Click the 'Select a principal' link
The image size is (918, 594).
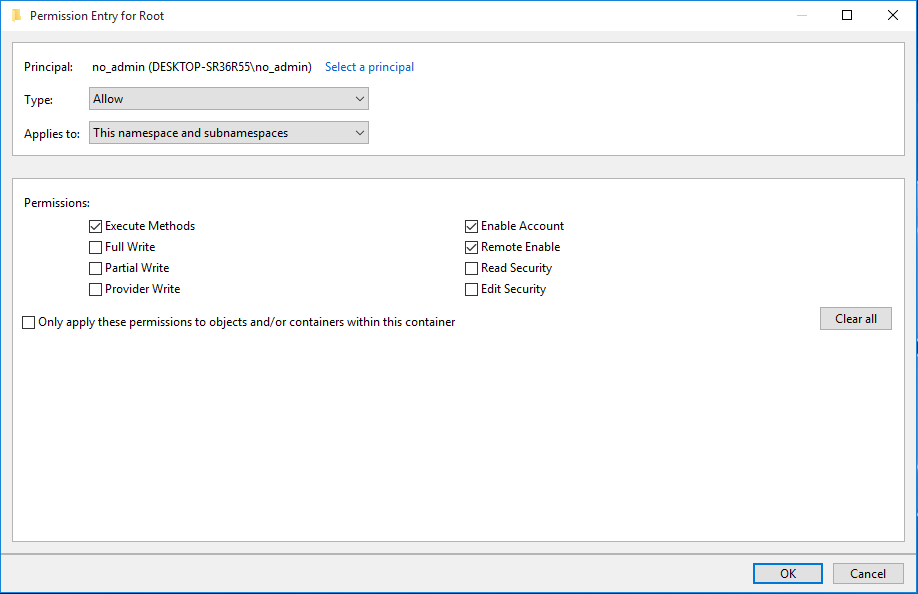coord(369,67)
